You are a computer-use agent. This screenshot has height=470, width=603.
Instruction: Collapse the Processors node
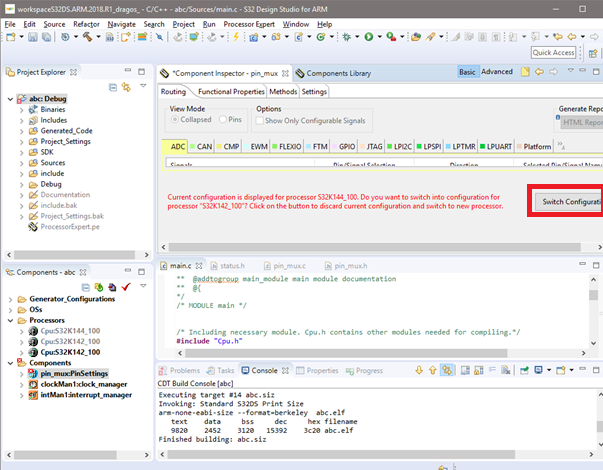(x=10, y=320)
